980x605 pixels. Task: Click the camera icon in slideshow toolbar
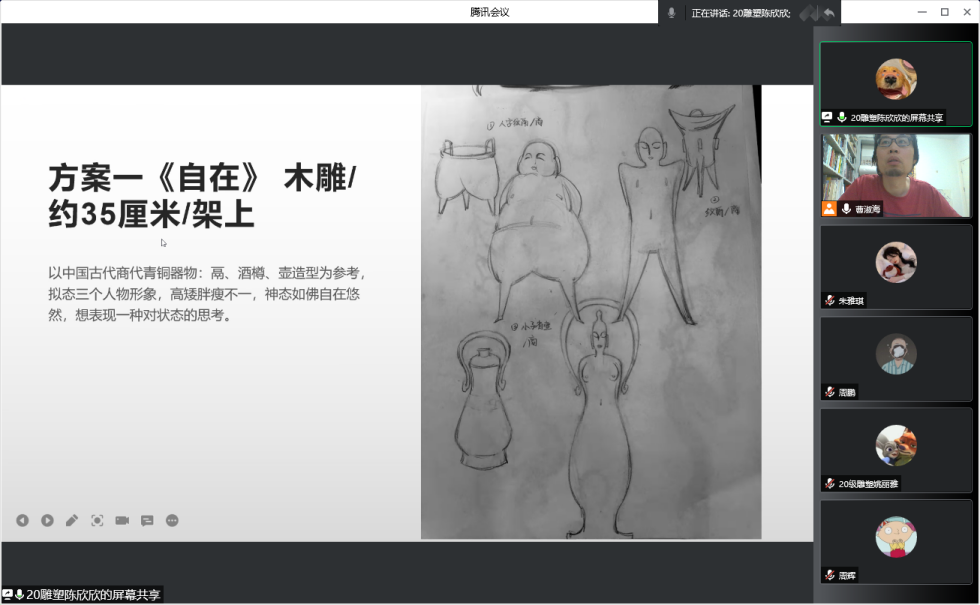click(x=122, y=520)
